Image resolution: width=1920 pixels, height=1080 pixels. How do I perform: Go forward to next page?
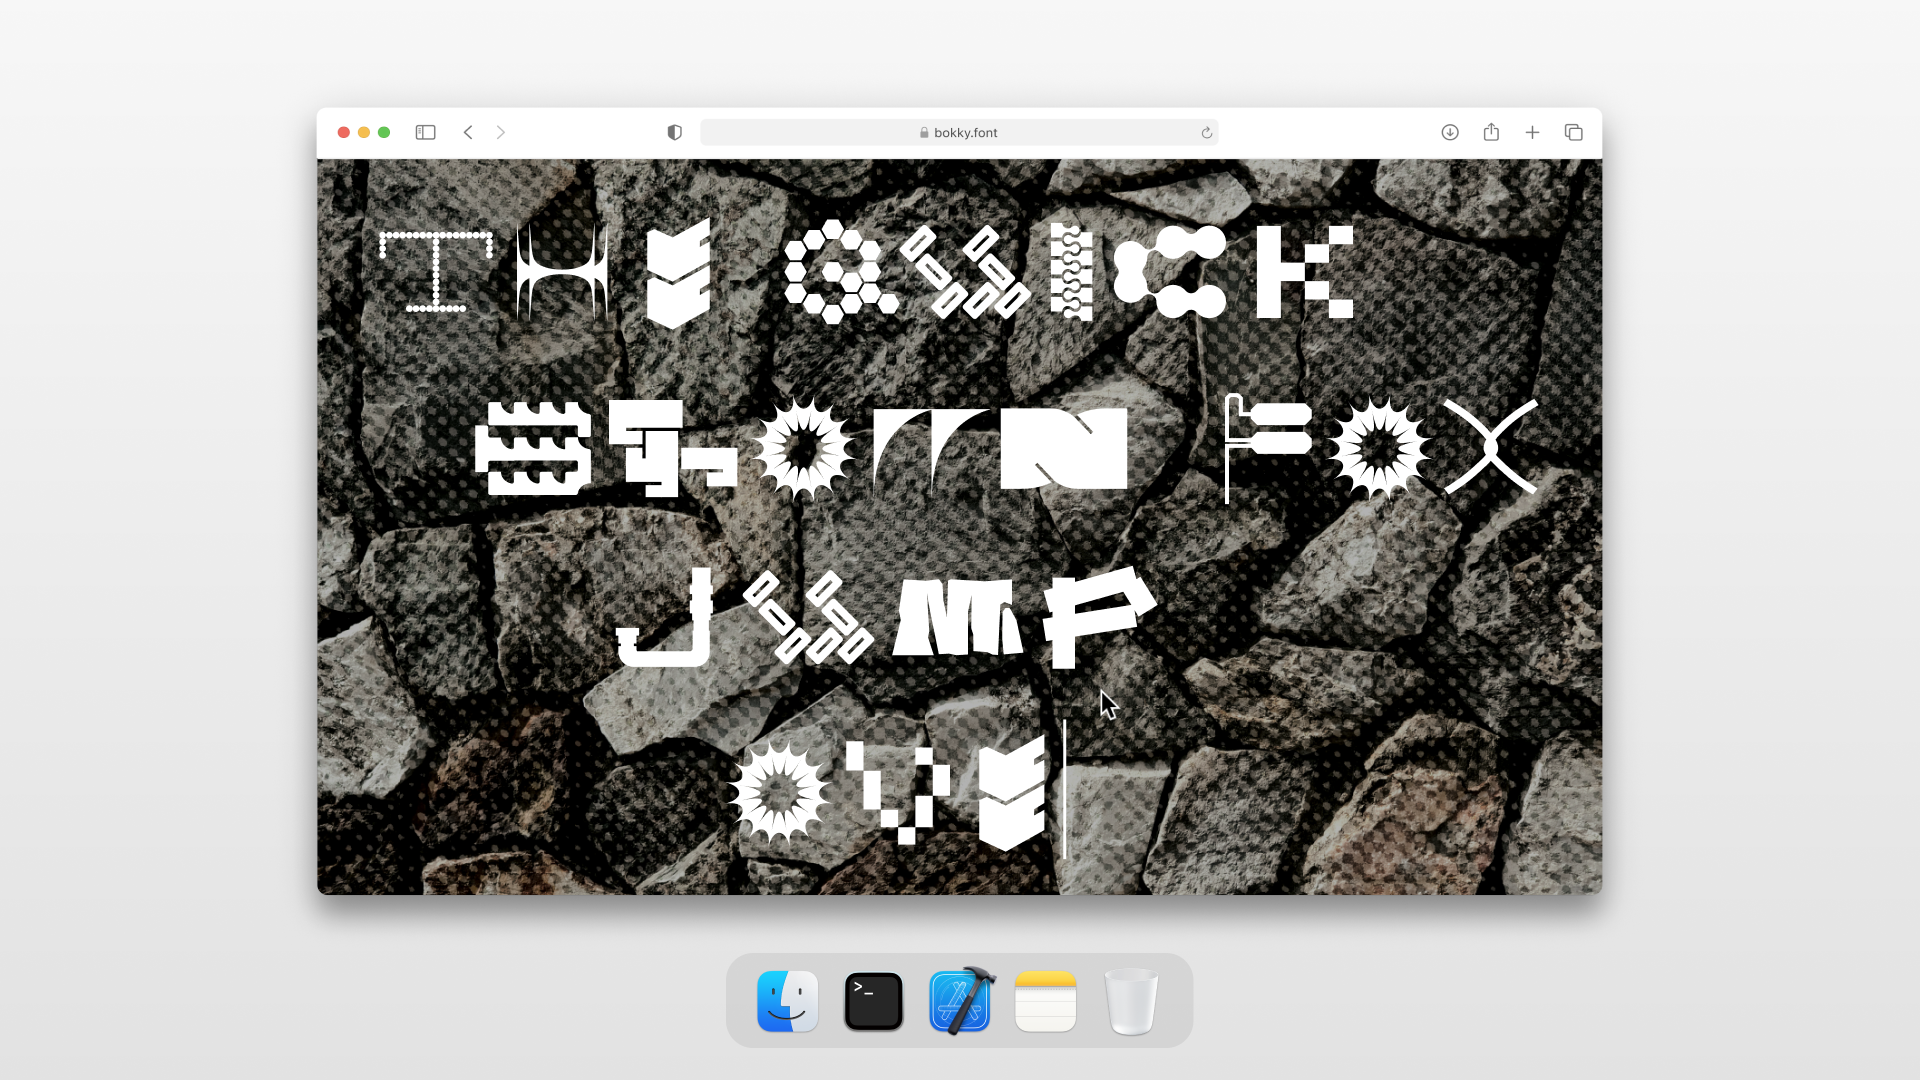501,132
